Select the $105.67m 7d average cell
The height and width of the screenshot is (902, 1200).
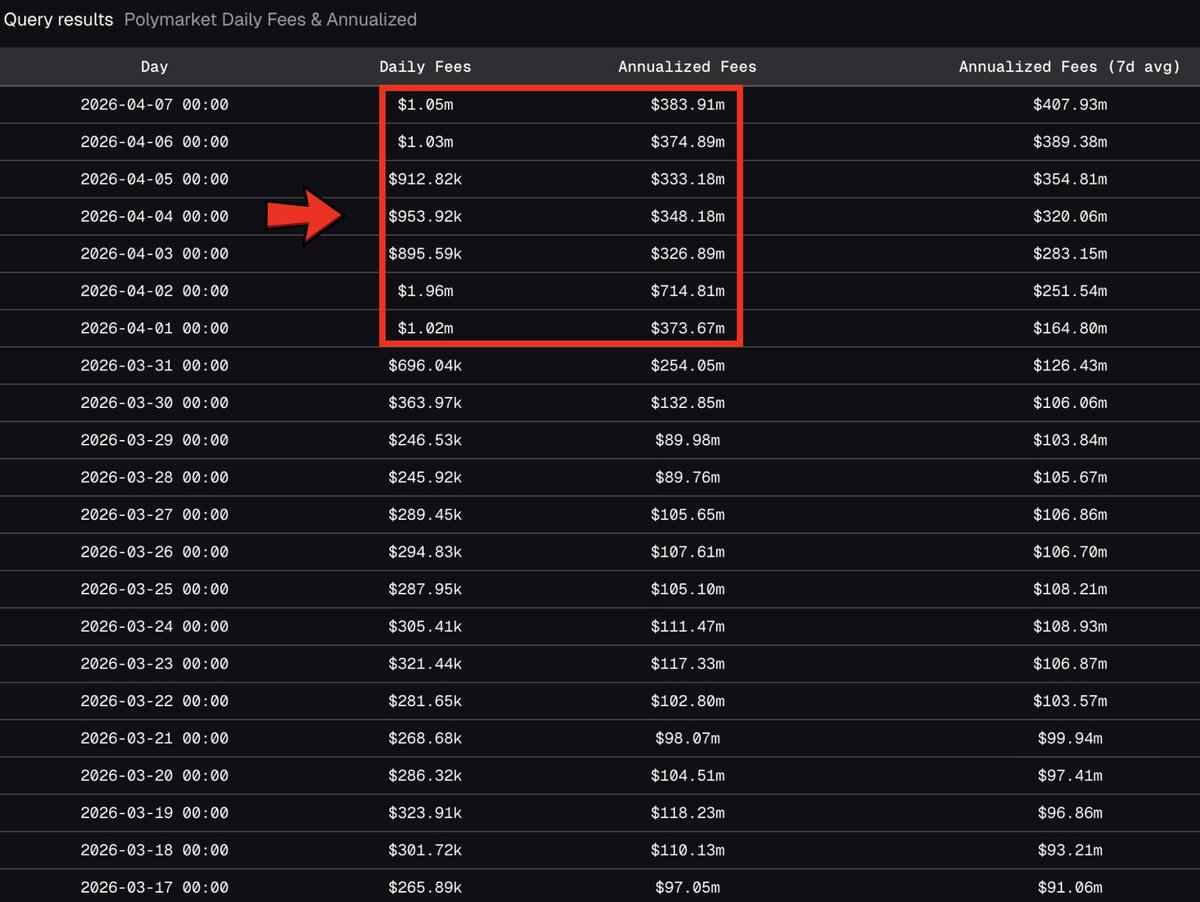(1070, 478)
